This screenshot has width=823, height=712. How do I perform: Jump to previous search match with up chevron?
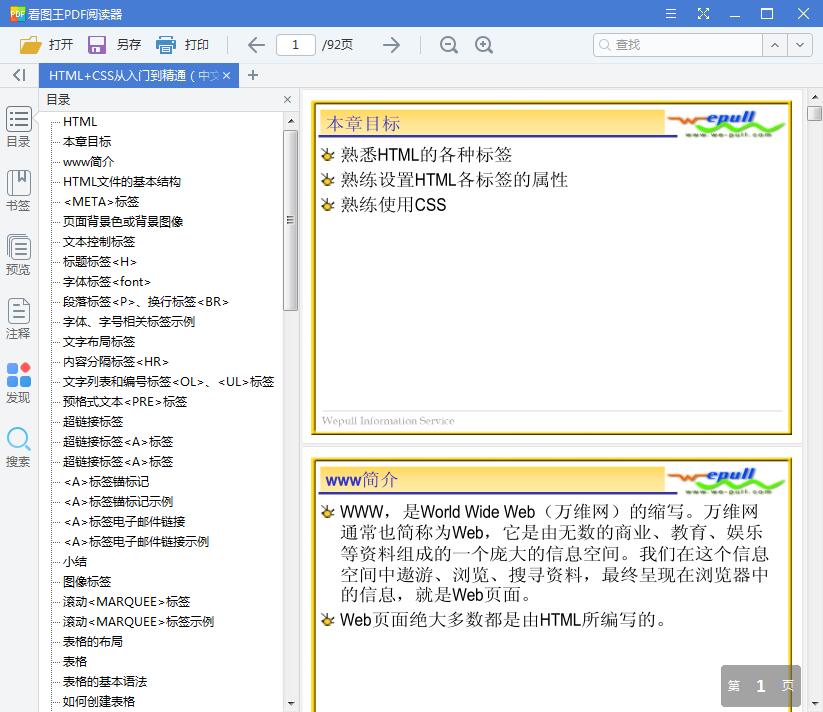pos(776,45)
